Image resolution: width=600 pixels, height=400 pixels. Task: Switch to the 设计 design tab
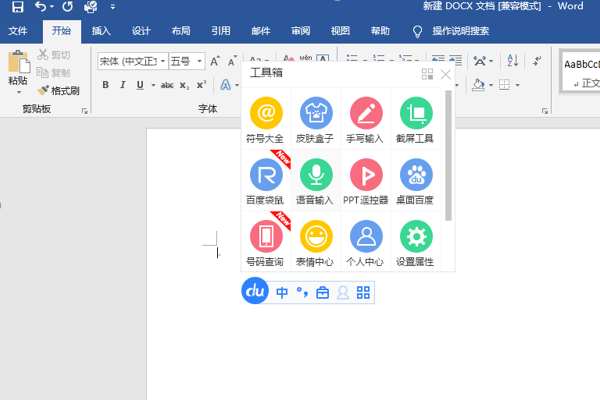(141, 31)
